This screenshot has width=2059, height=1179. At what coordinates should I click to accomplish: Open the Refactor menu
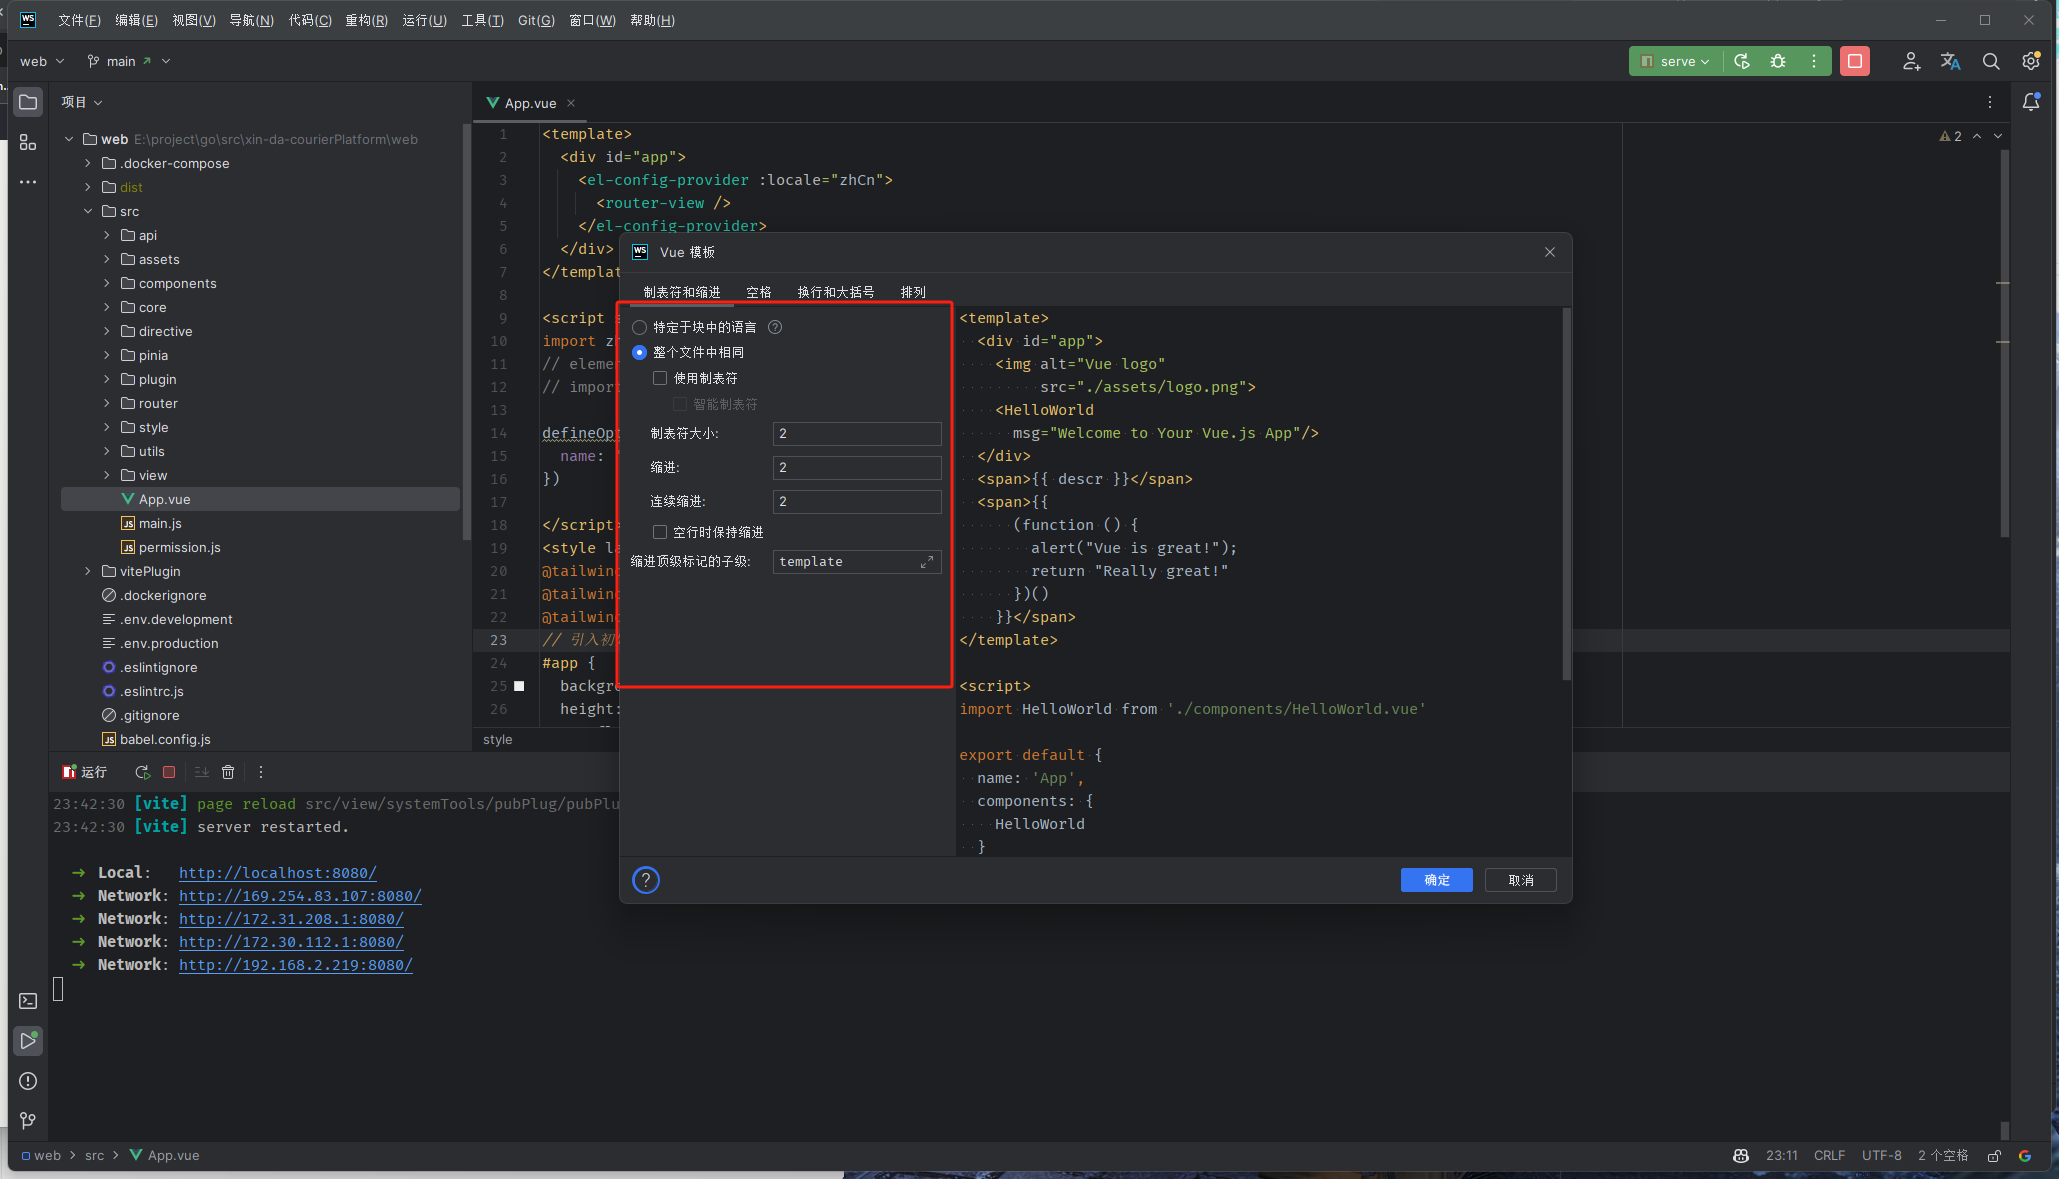[x=366, y=20]
